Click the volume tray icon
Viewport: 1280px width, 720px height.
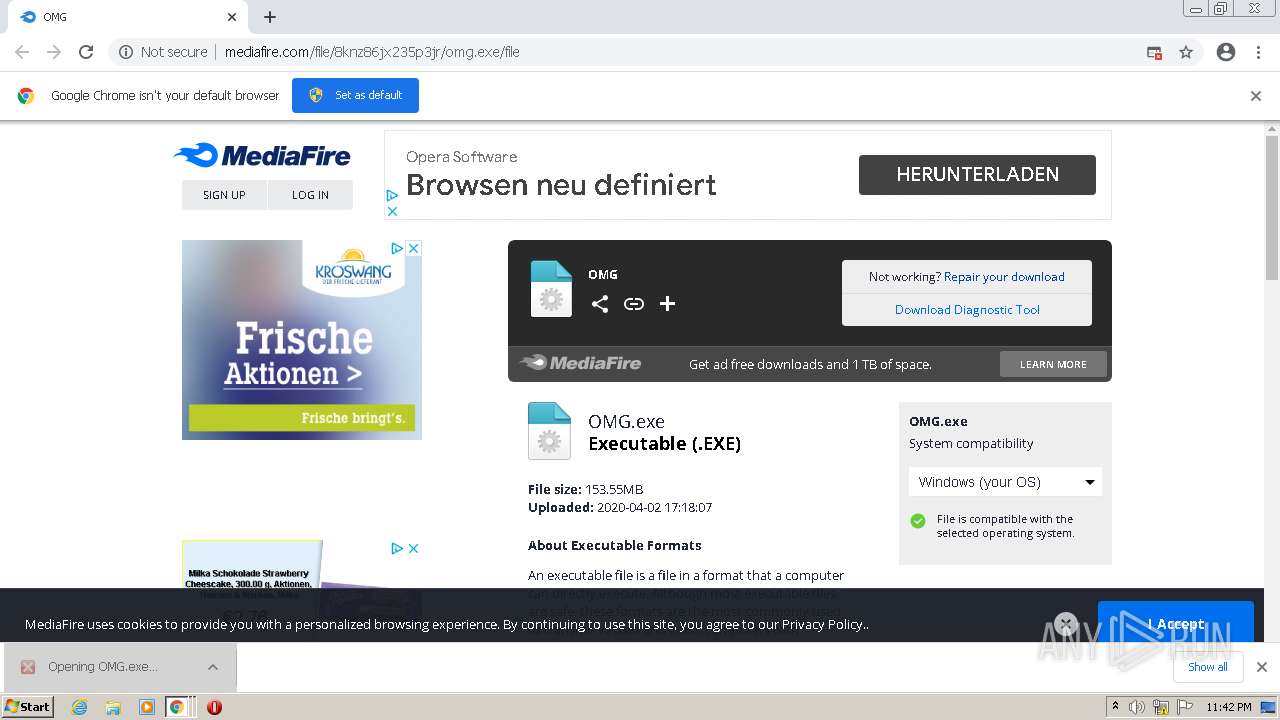click(1137, 707)
